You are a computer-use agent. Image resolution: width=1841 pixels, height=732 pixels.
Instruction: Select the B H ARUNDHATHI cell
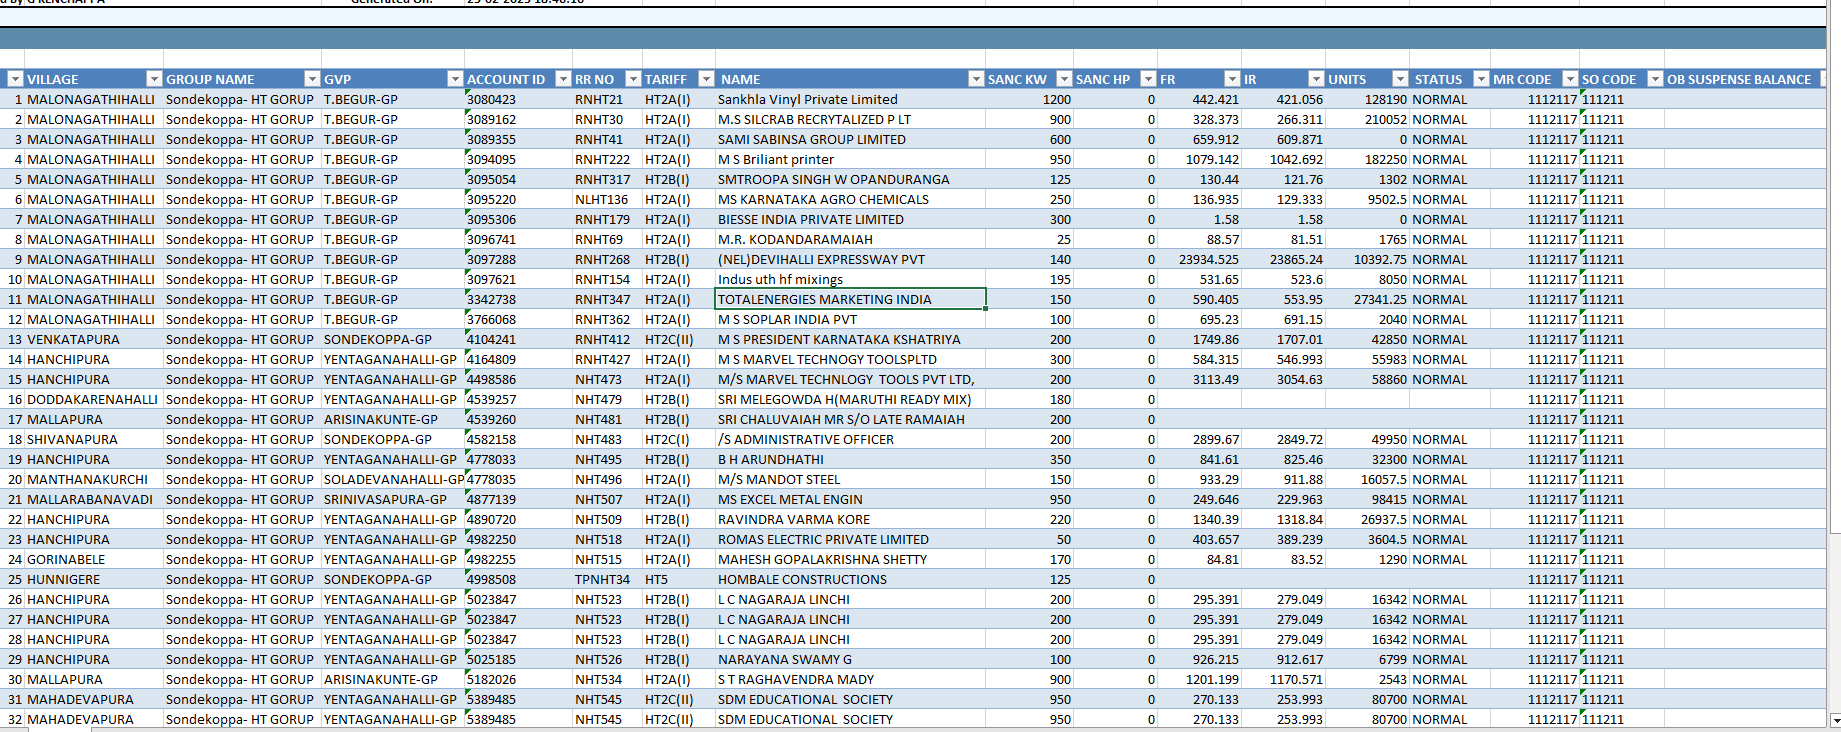850,459
